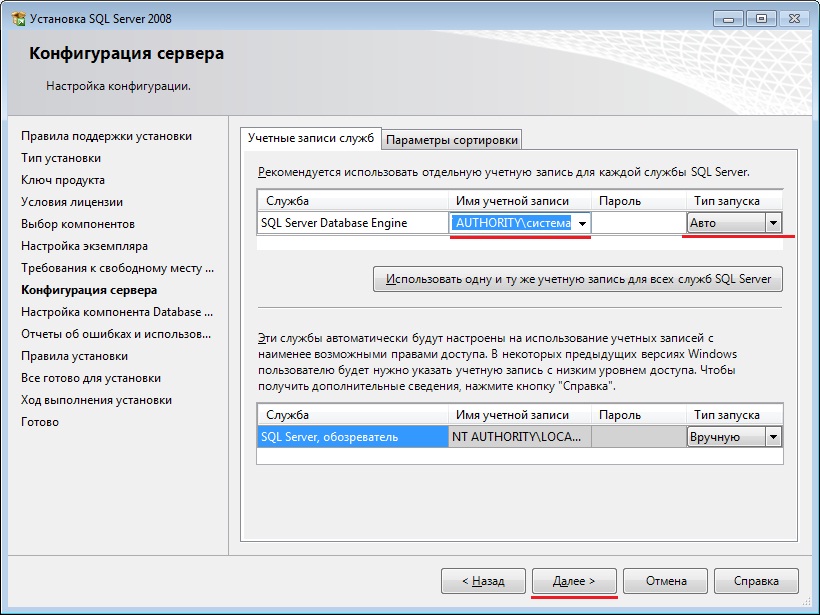
Task: Click the Настройка экземпляра step
Action: coord(84,246)
